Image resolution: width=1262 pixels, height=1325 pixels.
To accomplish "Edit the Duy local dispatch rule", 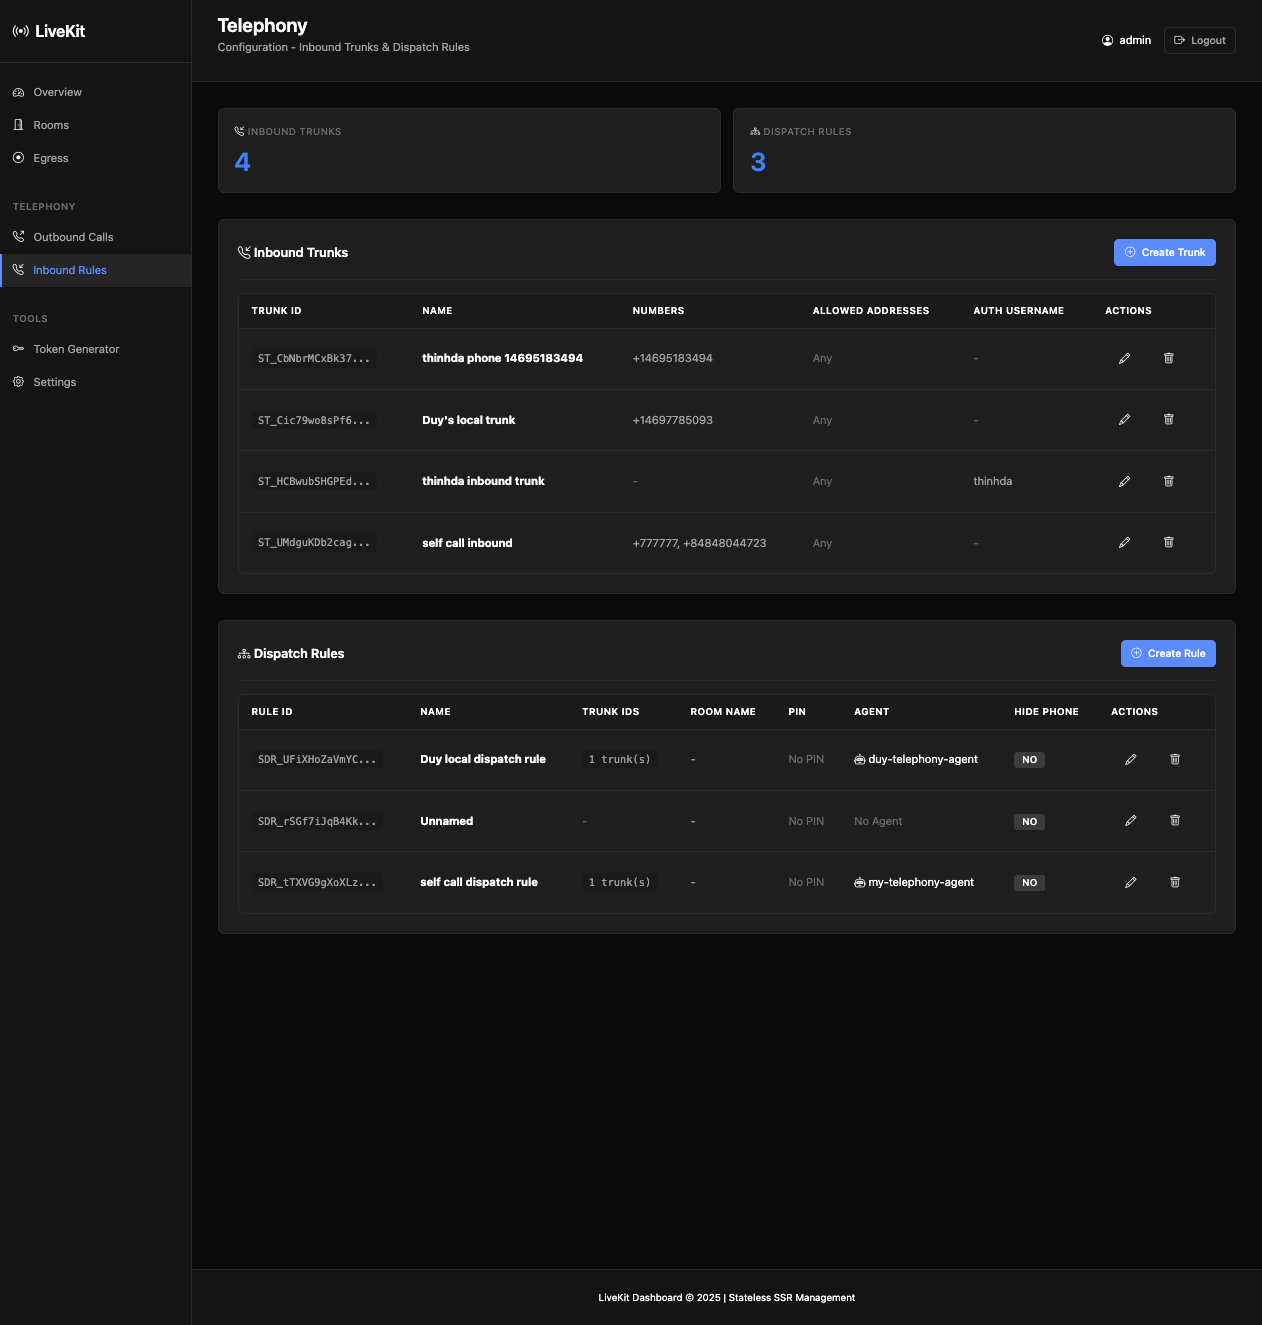I will 1130,759.
